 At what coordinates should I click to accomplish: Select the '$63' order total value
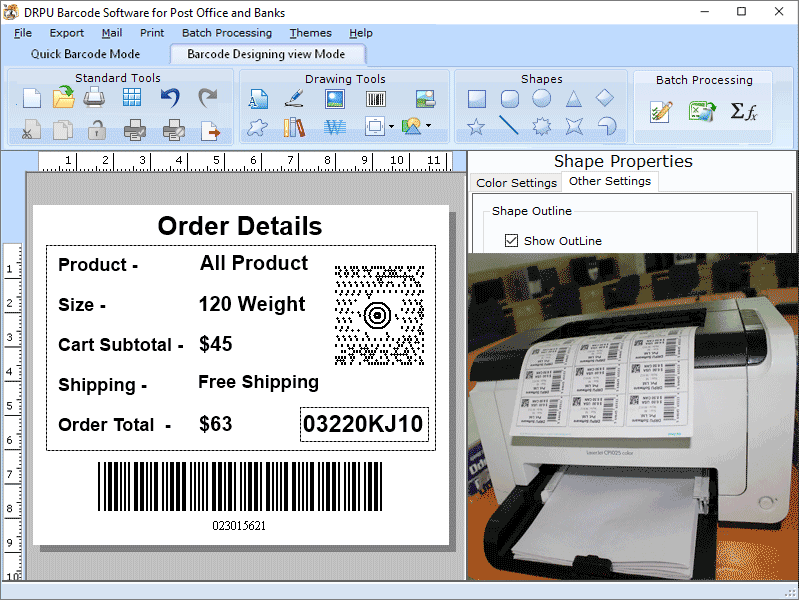click(x=216, y=424)
